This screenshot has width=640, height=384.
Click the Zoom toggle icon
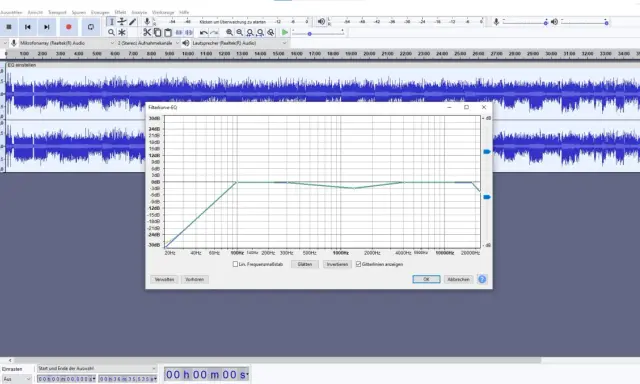pyautogui.click(x=271, y=32)
